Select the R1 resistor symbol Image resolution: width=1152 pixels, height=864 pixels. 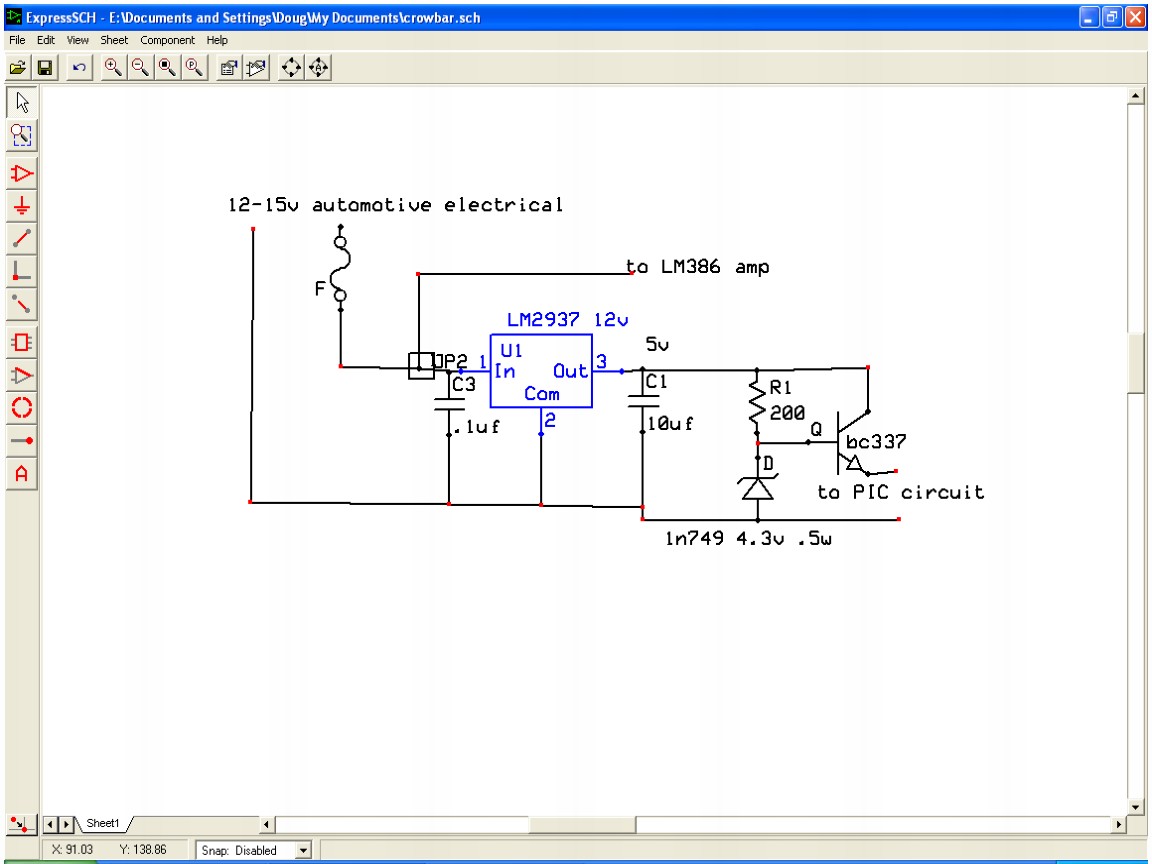(x=757, y=403)
